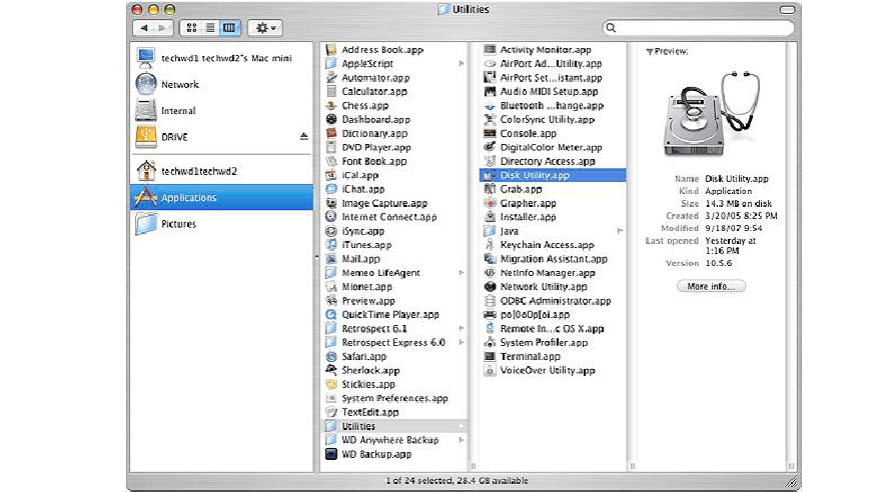Expand the Java folder arrow
The height and width of the screenshot is (492, 893).
pyautogui.click(x=620, y=231)
